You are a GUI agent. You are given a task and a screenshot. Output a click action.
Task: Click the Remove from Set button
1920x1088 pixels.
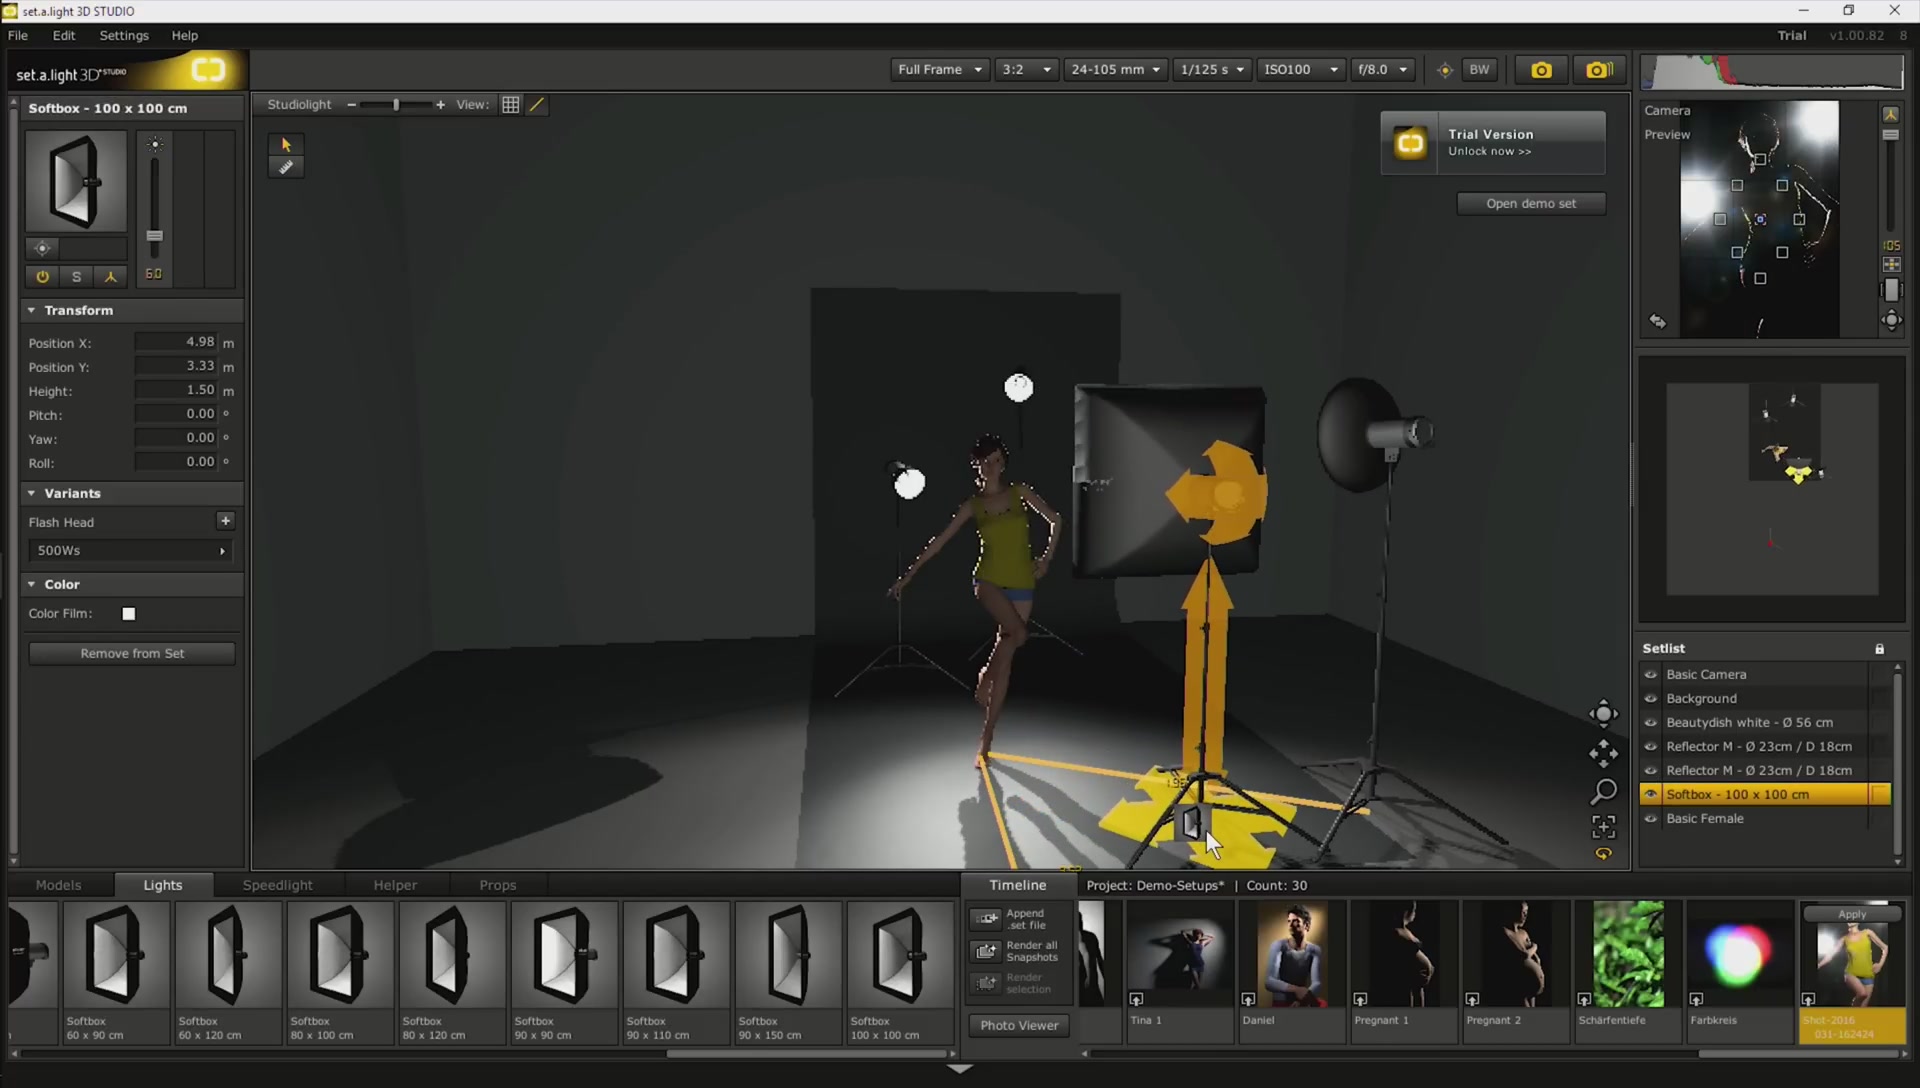[132, 654]
